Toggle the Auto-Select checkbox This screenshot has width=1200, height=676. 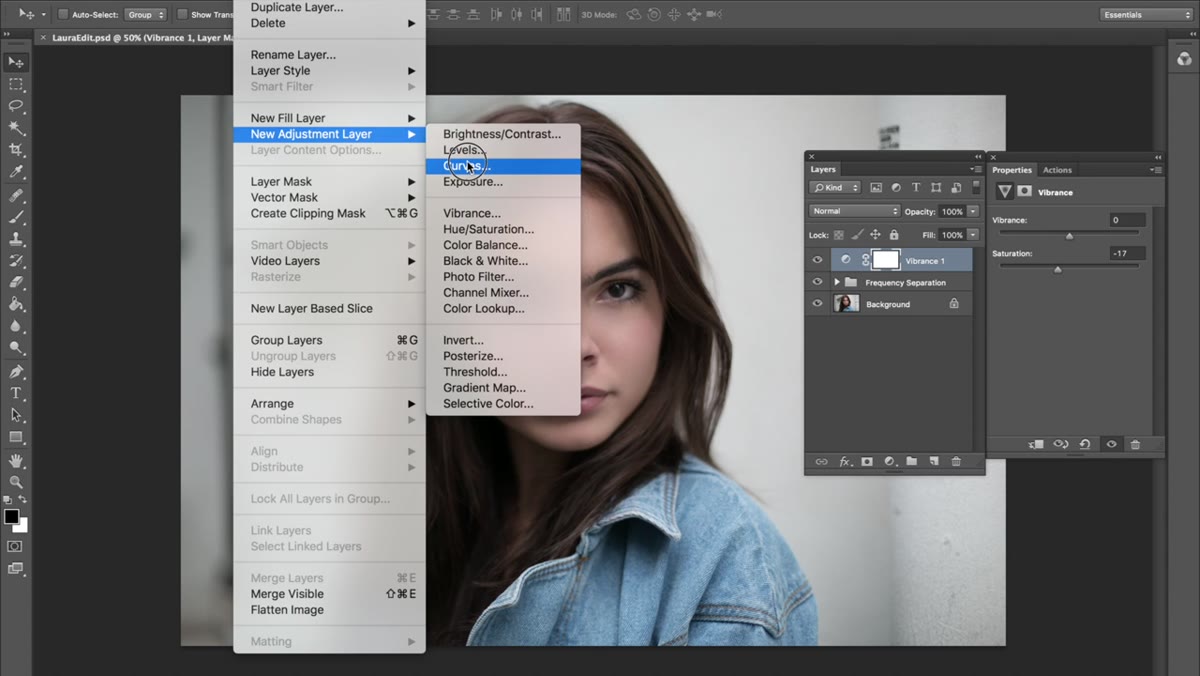pyautogui.click(x=63, y=15)
